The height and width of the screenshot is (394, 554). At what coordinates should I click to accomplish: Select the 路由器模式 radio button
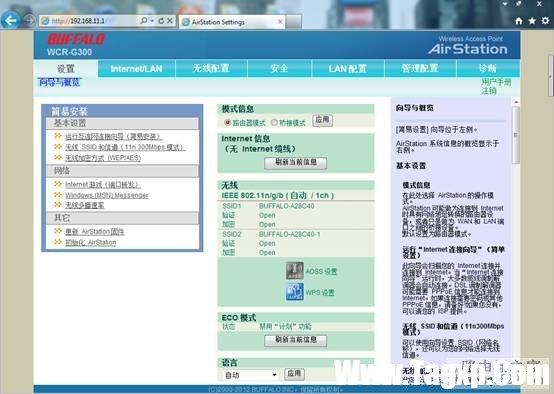[228, 122]
